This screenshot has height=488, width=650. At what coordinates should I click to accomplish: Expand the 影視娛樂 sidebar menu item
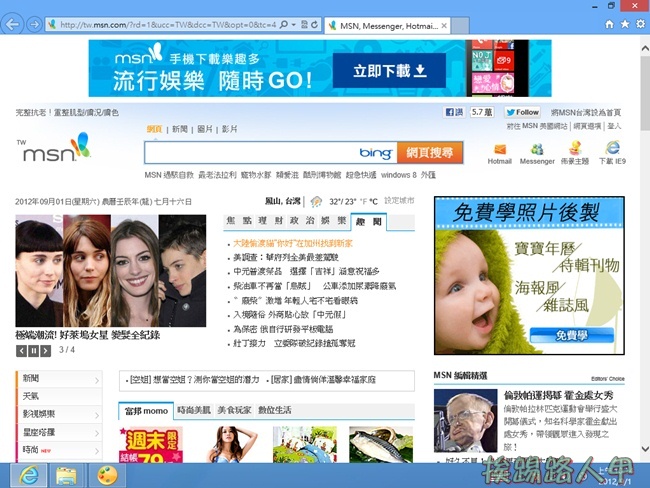tap(59, 414)
